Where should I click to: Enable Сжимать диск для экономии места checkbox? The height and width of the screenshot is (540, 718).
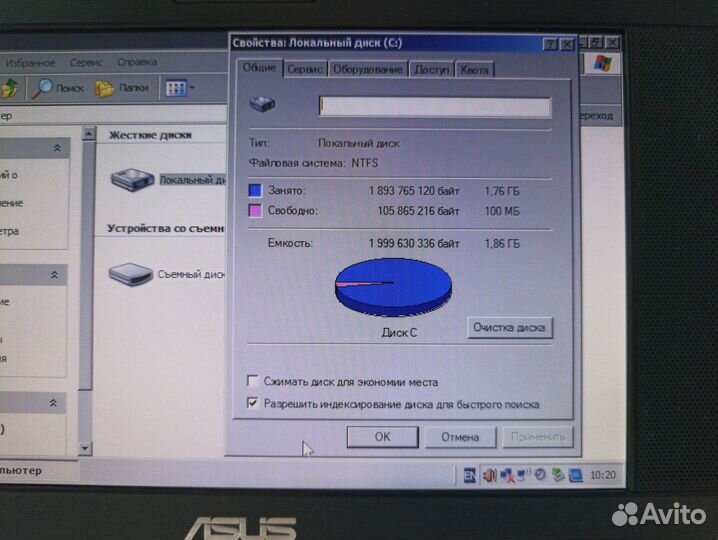[252, 381]
